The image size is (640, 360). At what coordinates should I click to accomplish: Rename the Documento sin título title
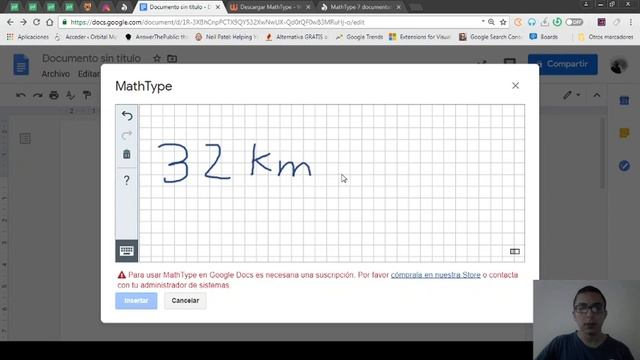point(91,58)
